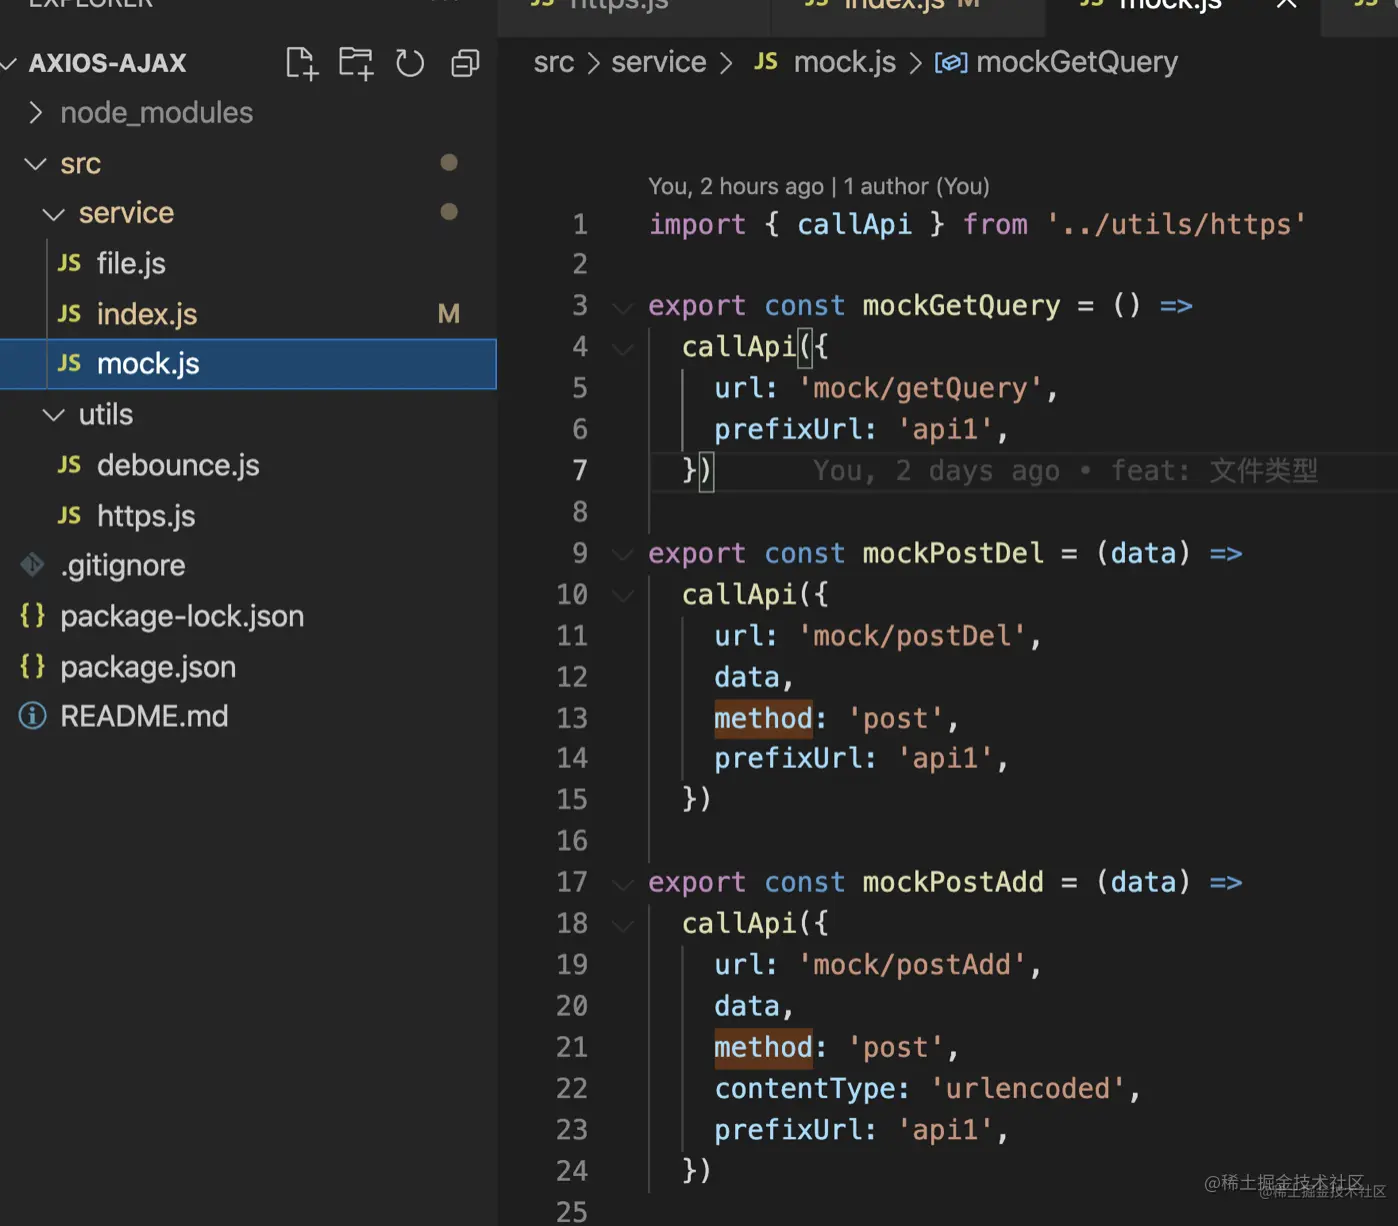Click the callApi import name on line 1

(854, 224)
